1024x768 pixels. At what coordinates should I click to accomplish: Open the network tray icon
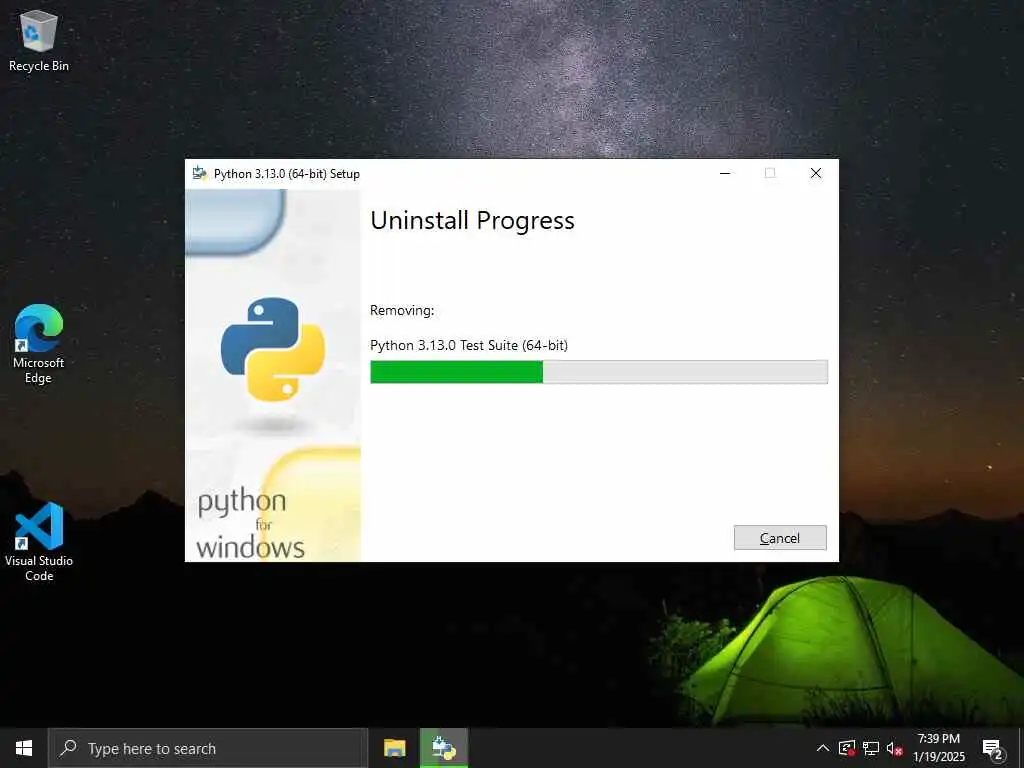click(871, 748)
